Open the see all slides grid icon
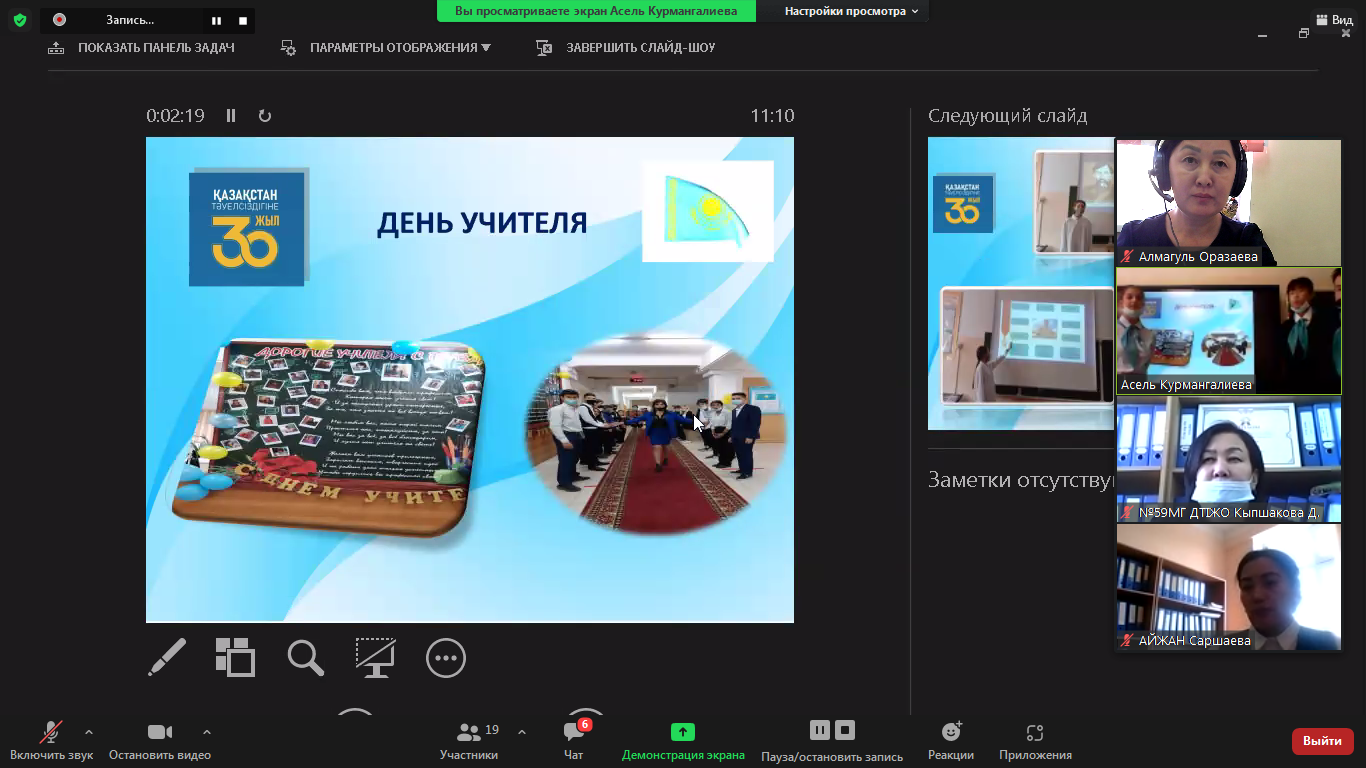Viewport: 1366px width, 768px height. pyautogui.click(x=236, y=658)
